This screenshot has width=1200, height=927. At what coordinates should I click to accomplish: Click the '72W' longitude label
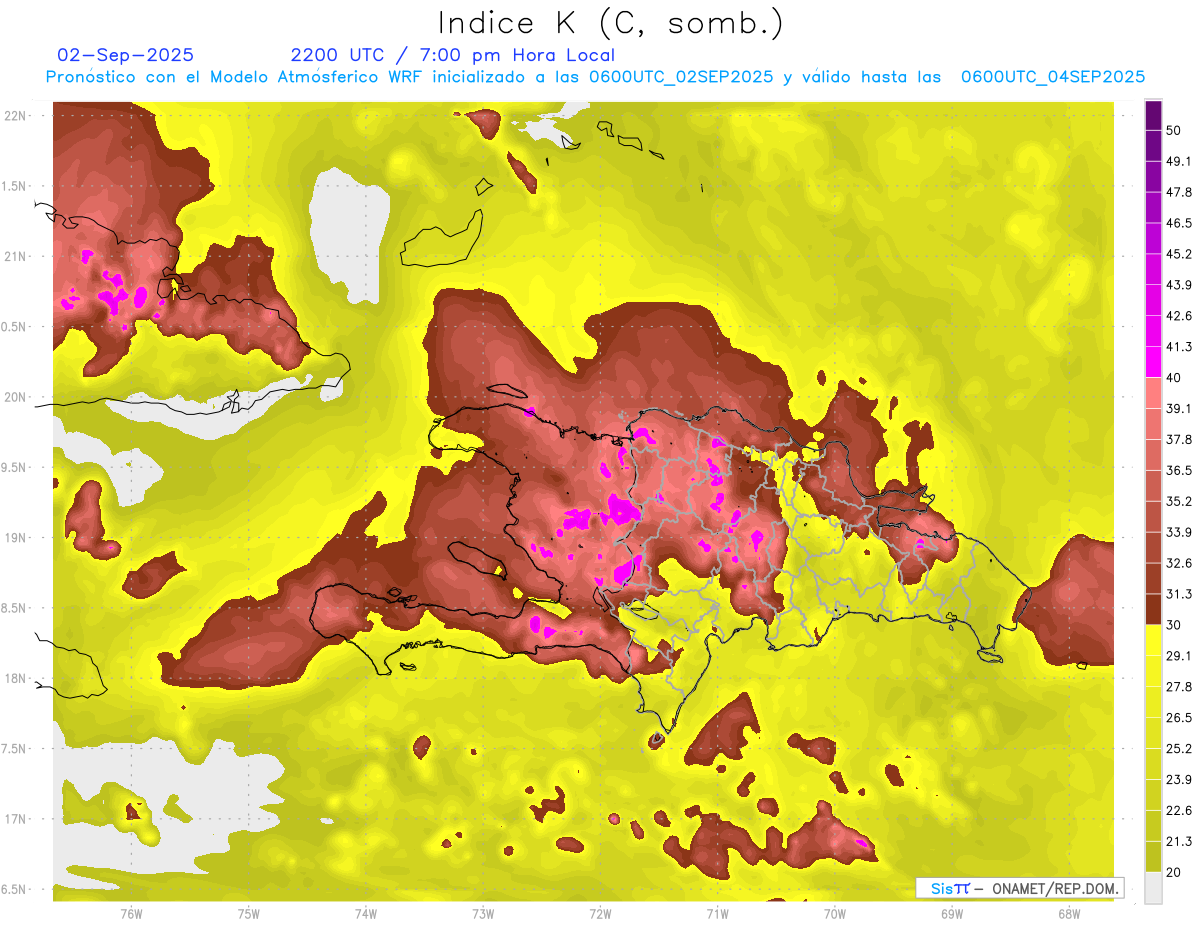point(600,914)
